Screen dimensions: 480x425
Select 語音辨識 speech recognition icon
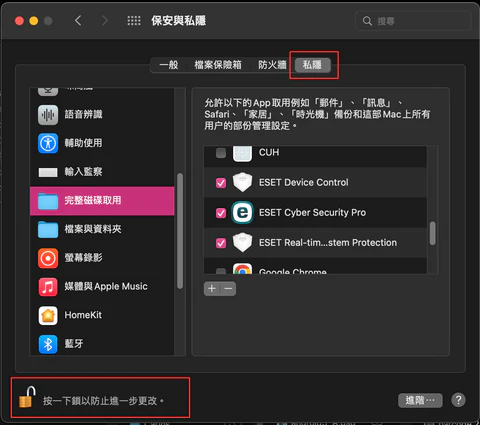coord(48,115)
